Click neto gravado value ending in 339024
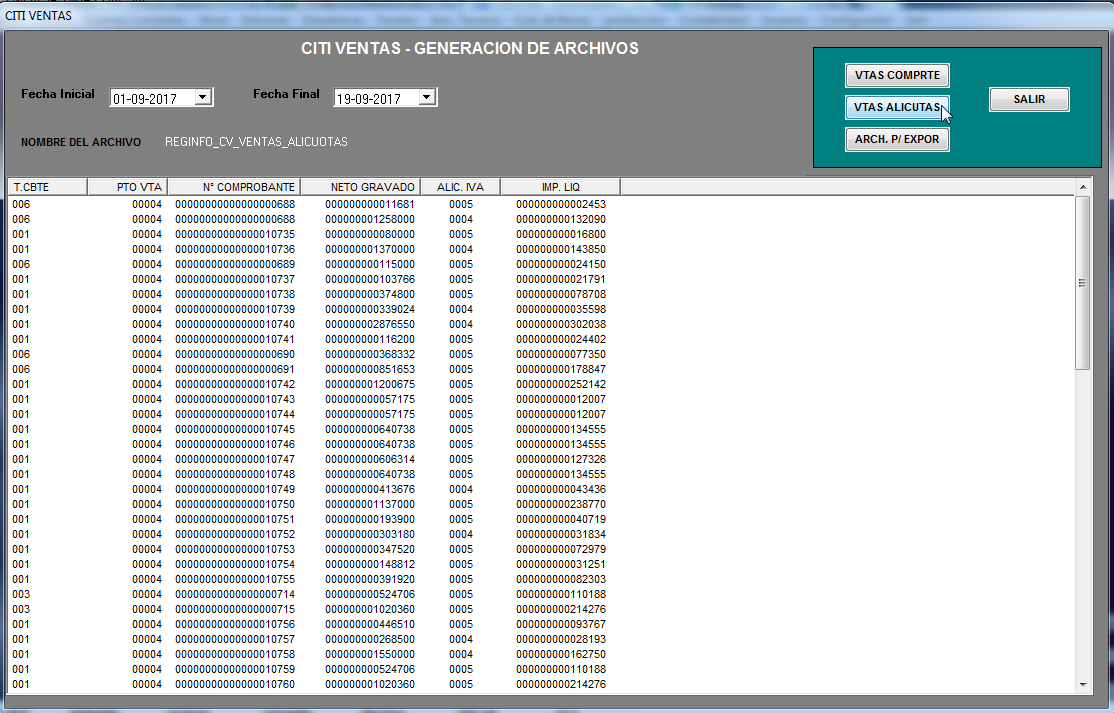This screenshot has width=1114, height=713. [370, 310]
